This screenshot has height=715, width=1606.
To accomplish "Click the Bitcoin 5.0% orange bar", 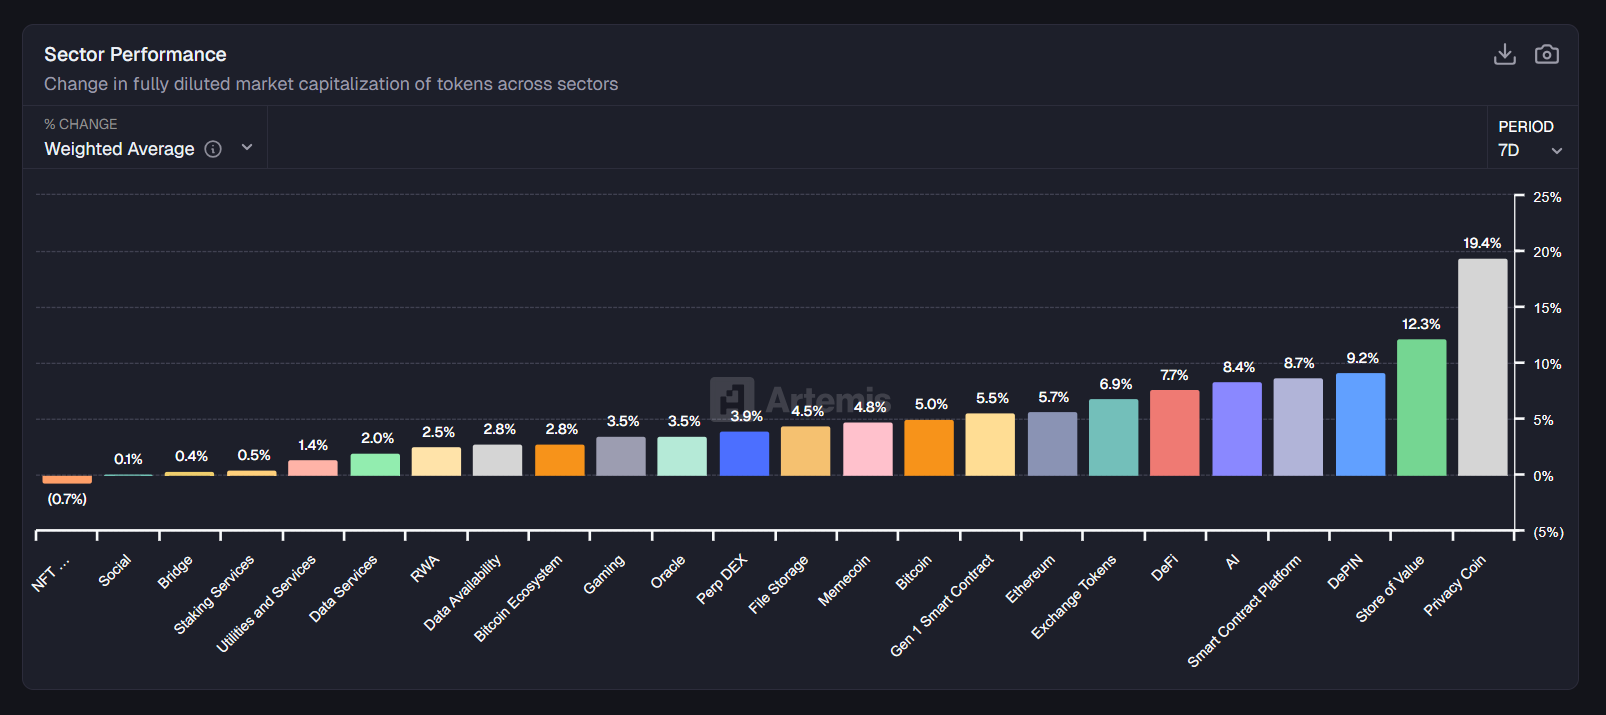I will (929, 448).
